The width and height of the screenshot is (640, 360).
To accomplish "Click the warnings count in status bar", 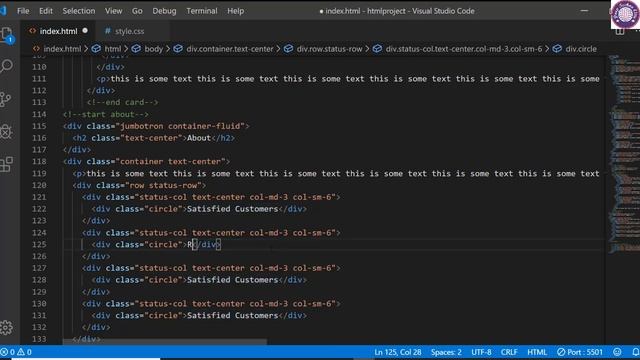I will [24, 352].
